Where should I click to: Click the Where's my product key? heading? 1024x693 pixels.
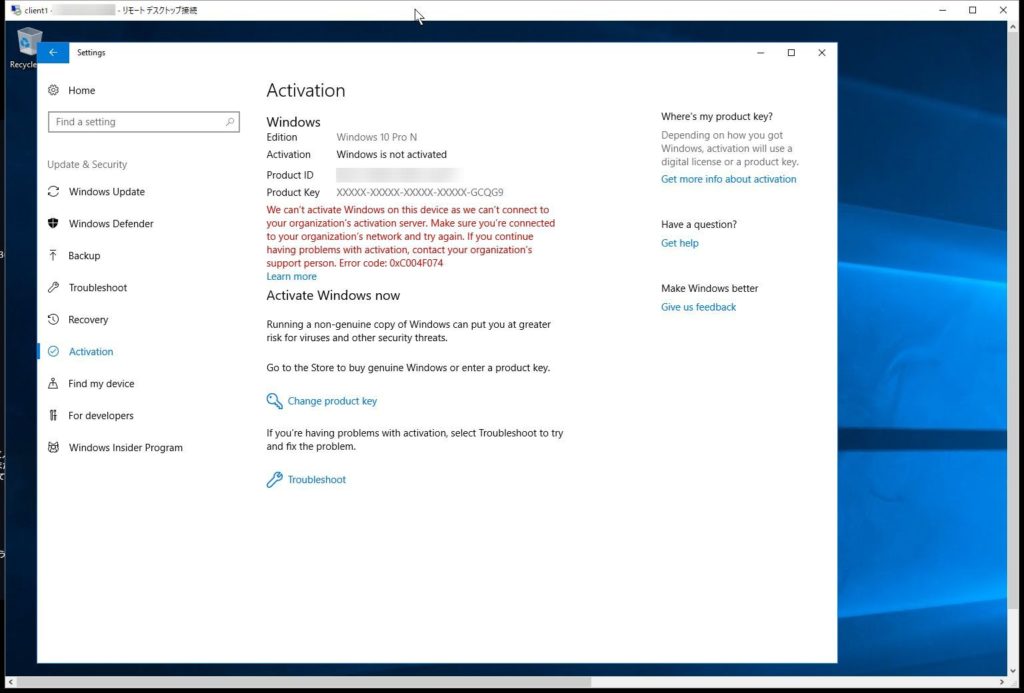(x=716, y=117)
